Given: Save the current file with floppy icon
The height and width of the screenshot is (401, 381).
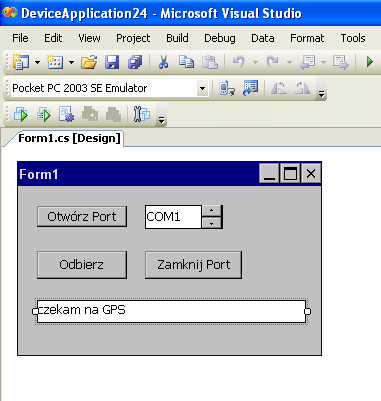Looking at the screenshot, I should click(112, 62).
